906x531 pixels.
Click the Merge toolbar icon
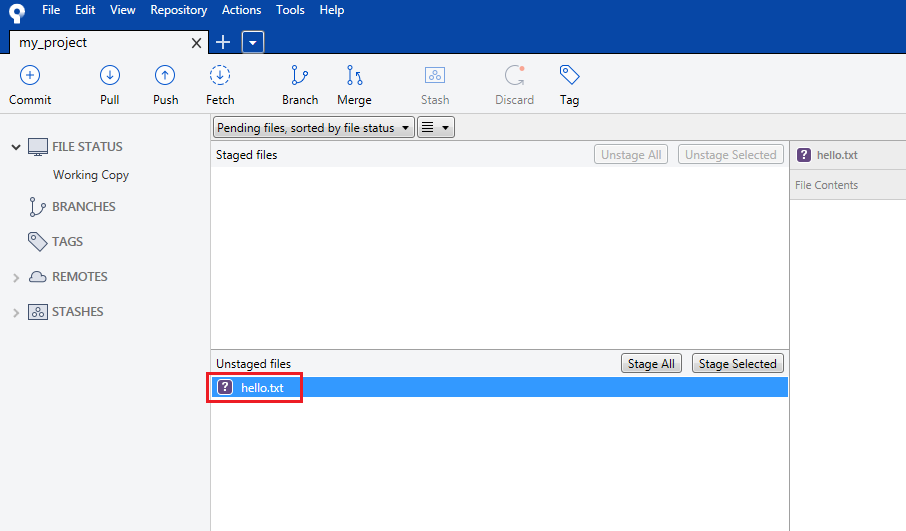coord(354,76)
